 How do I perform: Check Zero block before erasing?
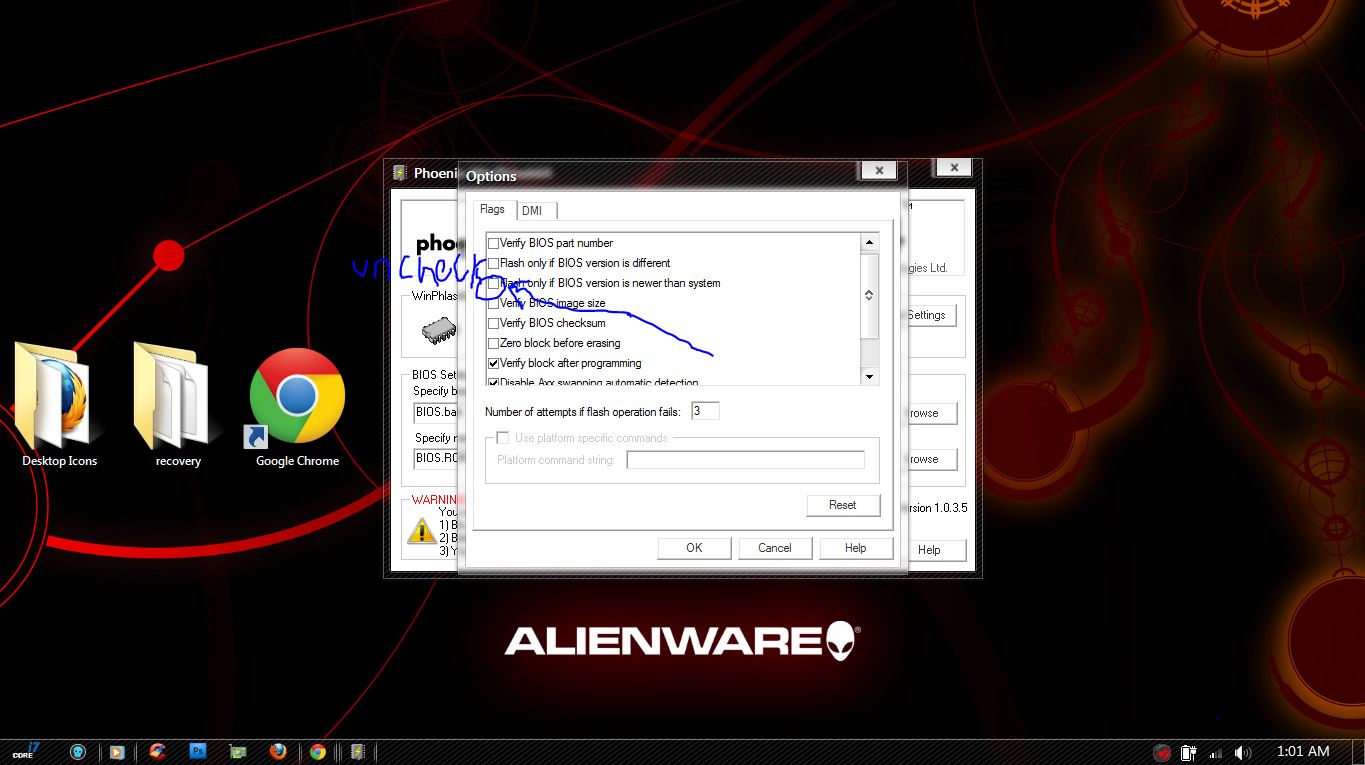(x=493, y=343)
